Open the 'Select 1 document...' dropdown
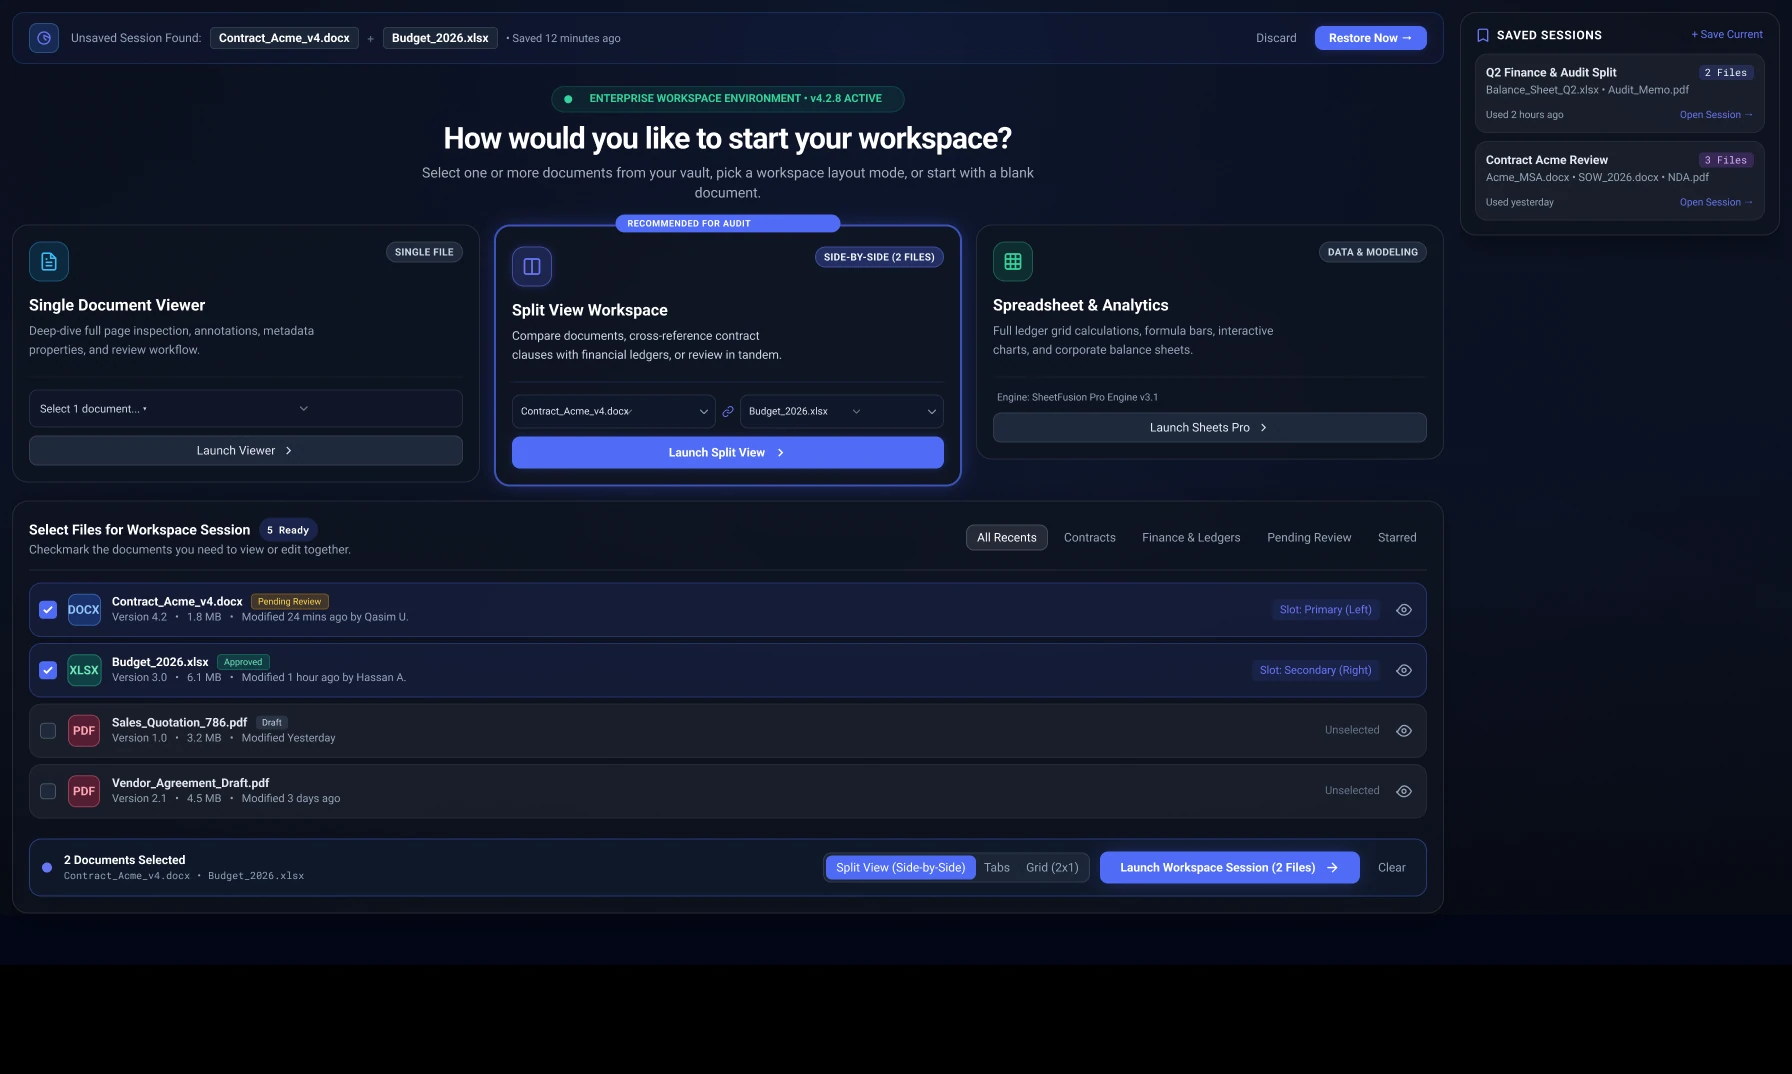 pos(246,409)
